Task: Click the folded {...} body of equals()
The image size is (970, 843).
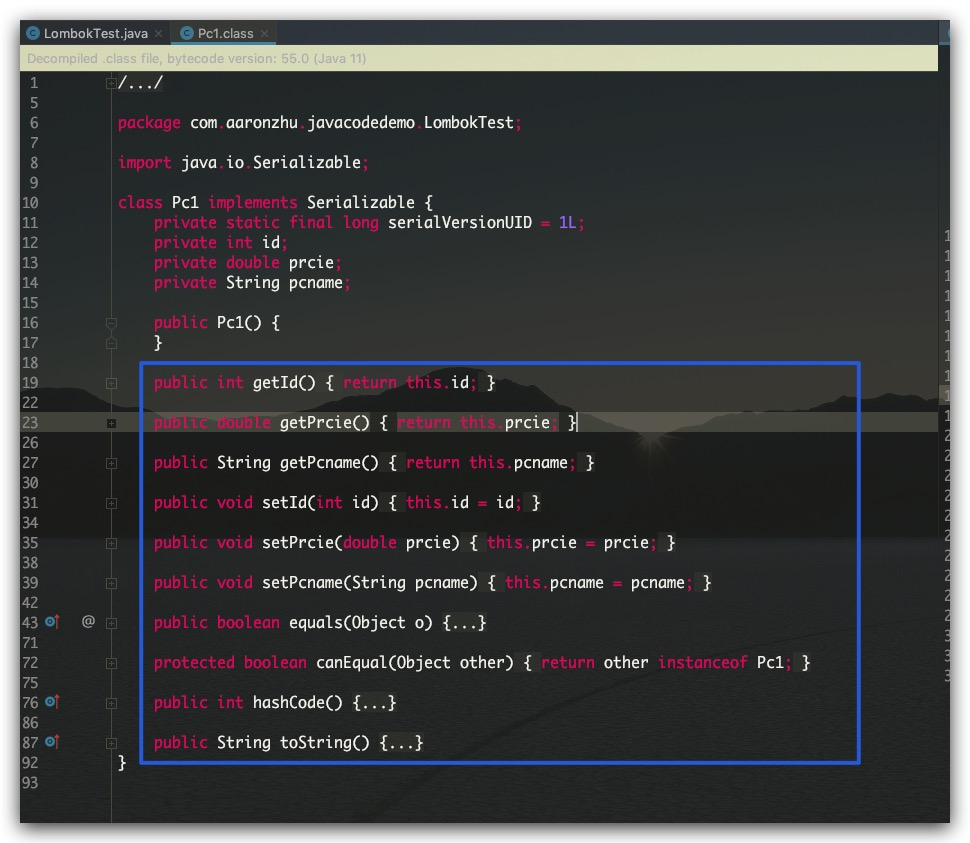Action: (465, 623)
